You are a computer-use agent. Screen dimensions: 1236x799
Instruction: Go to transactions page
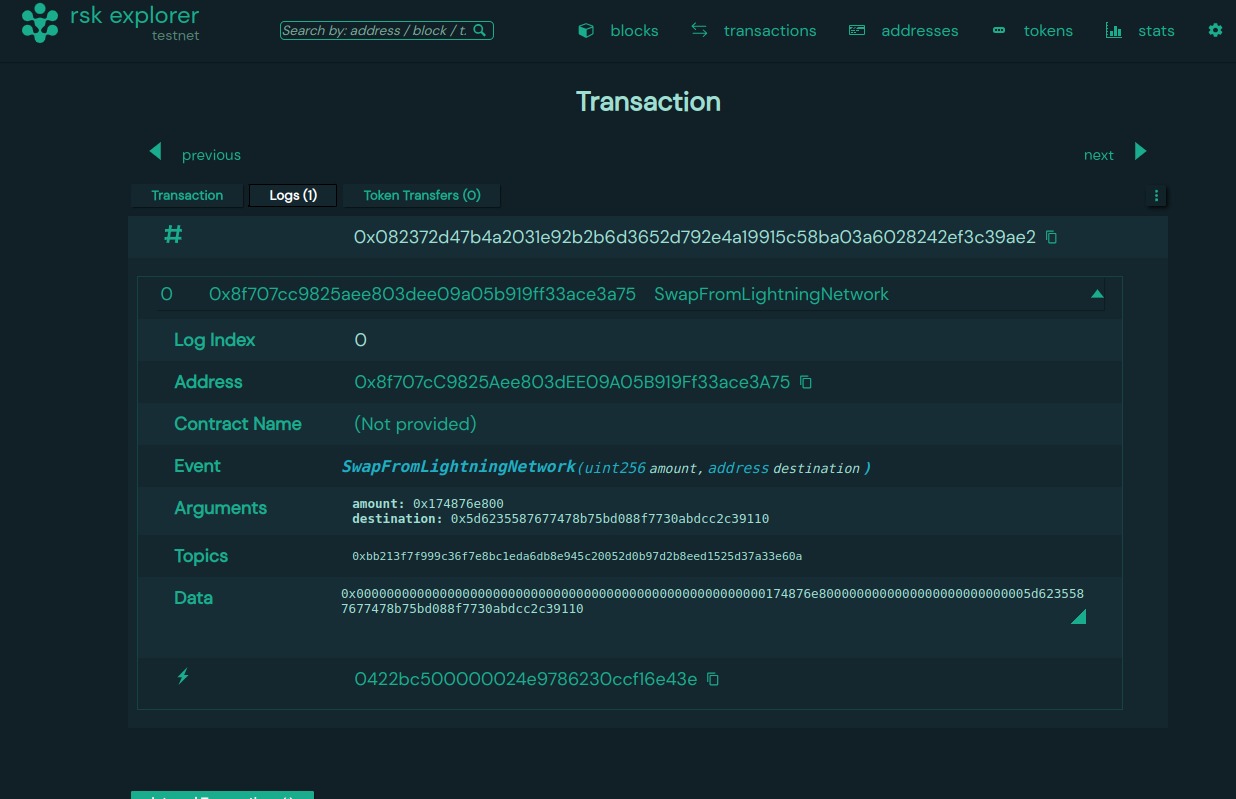(x=770, y=31)
